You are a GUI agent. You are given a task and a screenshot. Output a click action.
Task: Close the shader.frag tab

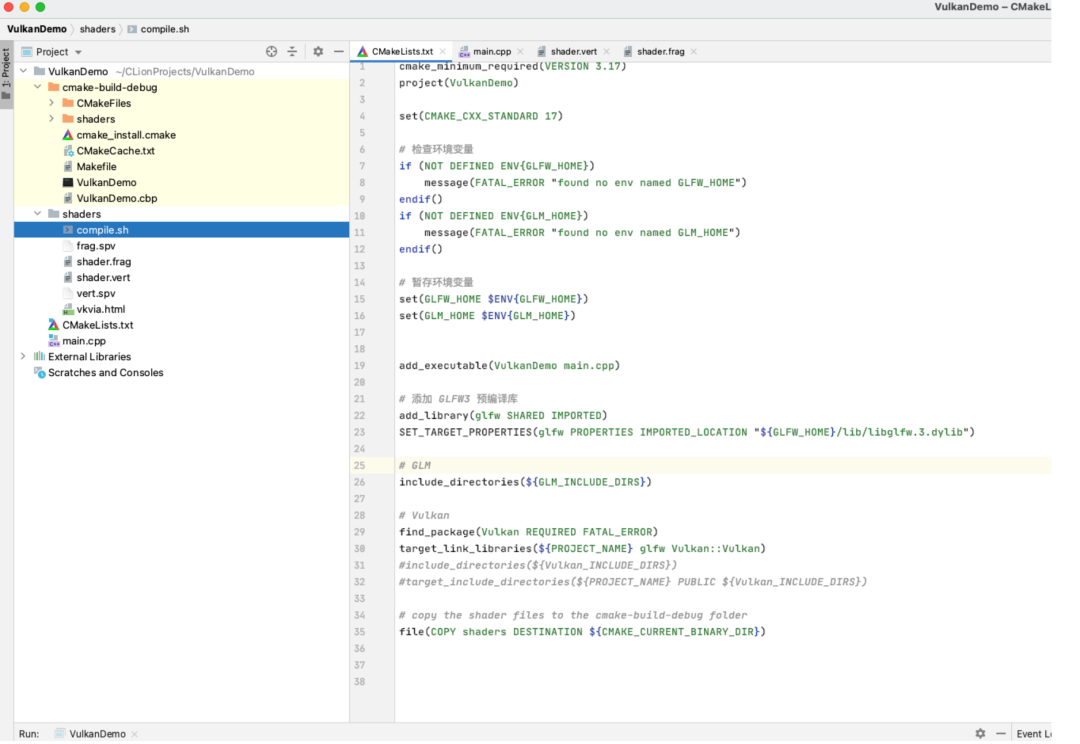(x=694, y=52)
